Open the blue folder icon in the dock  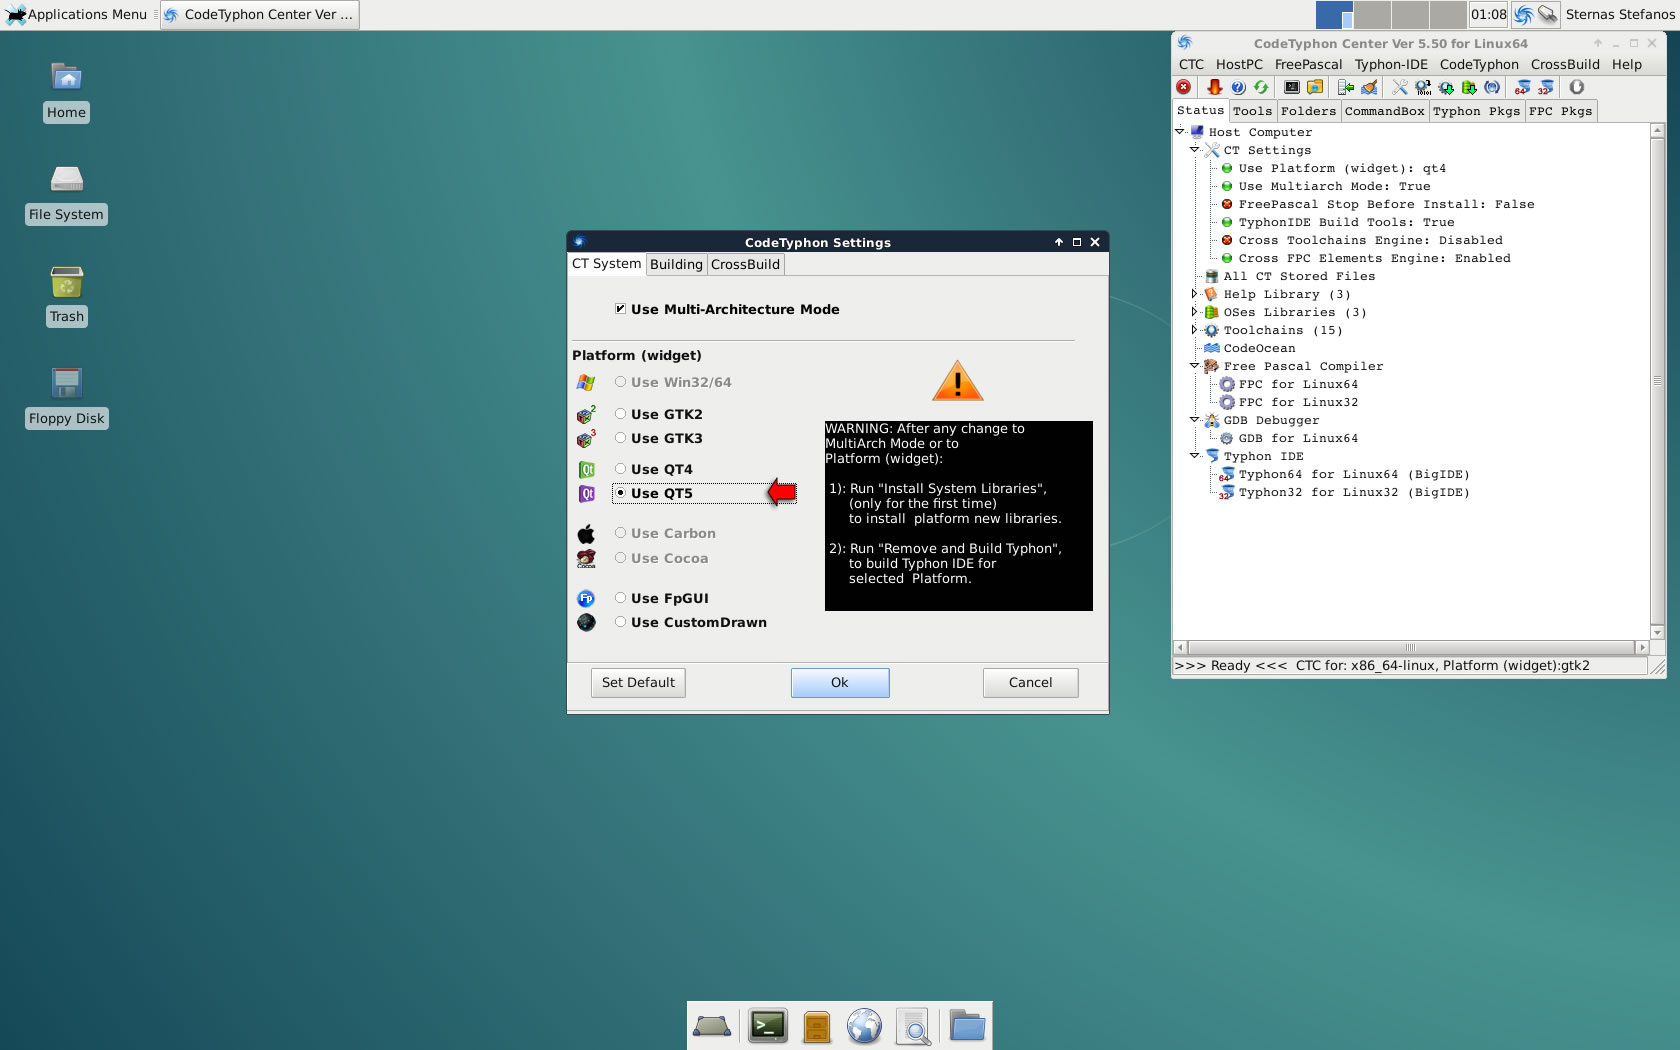pyautogui.click(x=967, y=1026)
